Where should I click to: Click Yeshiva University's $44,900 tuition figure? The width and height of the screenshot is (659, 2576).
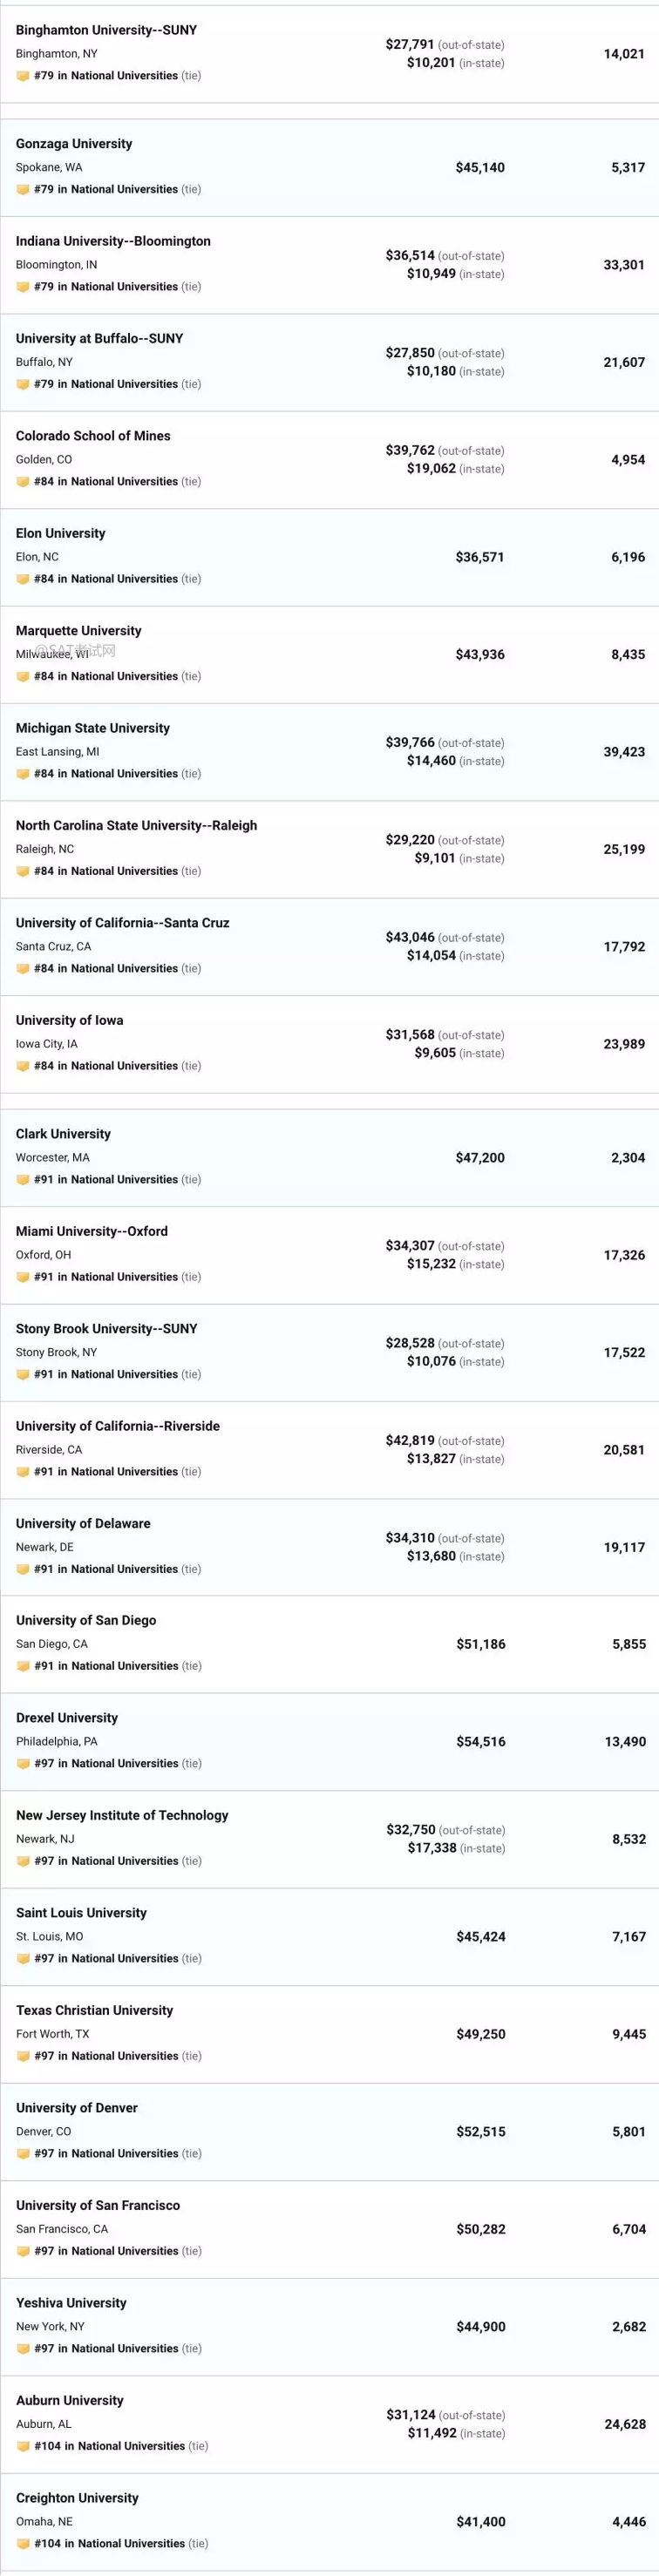pos(481,2327)
